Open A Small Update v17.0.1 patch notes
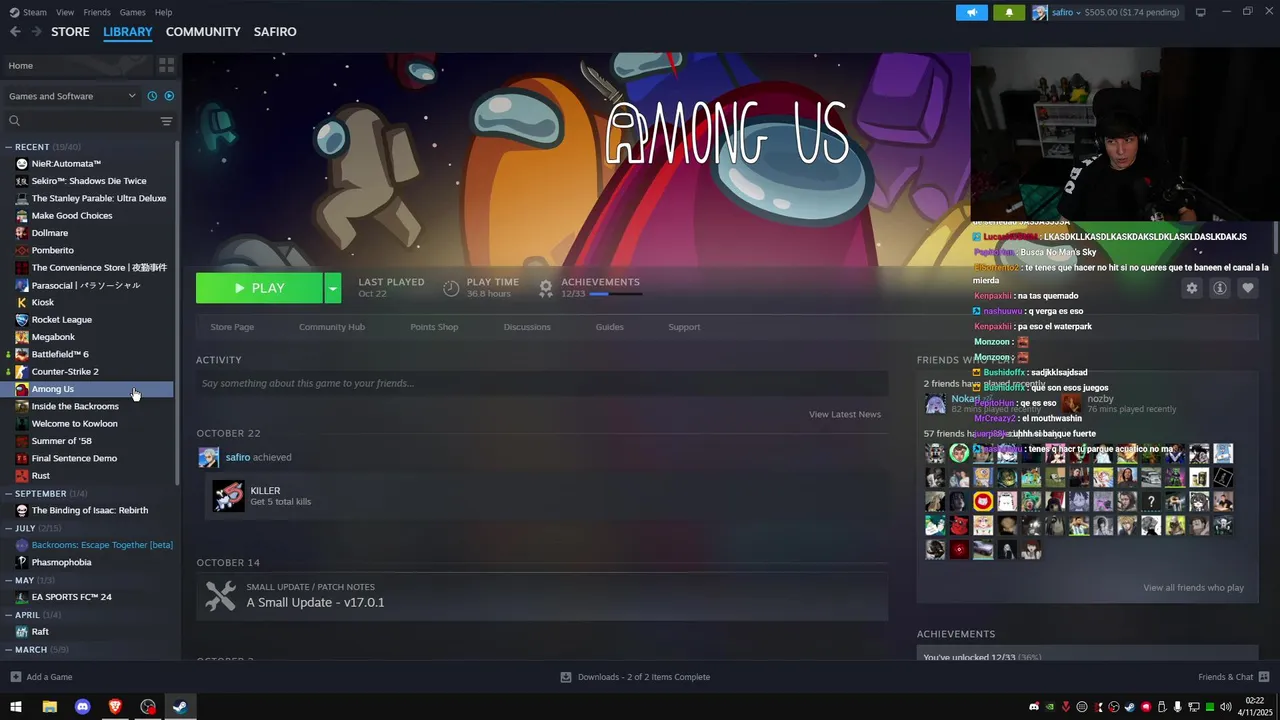The width and height of the screenshot is (1280, 720). [542, 596]
